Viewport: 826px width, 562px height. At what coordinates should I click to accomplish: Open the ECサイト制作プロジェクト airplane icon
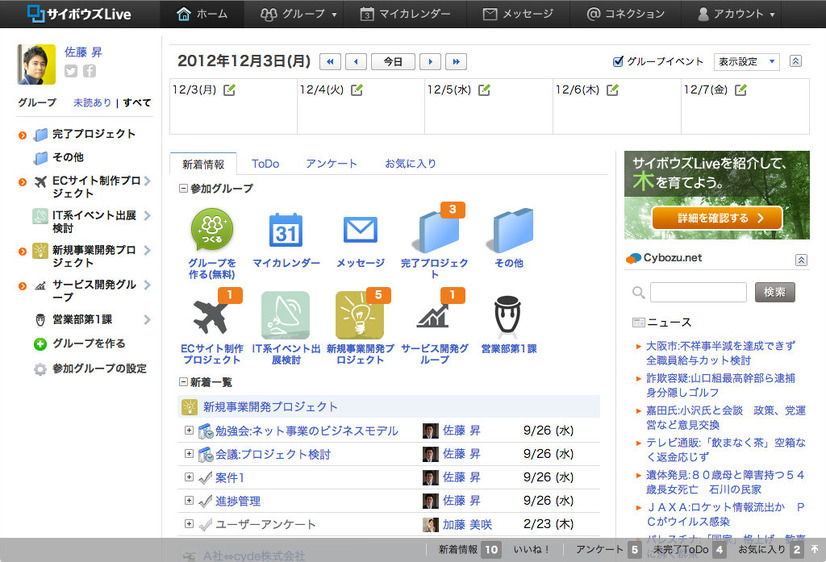[212, 315]
